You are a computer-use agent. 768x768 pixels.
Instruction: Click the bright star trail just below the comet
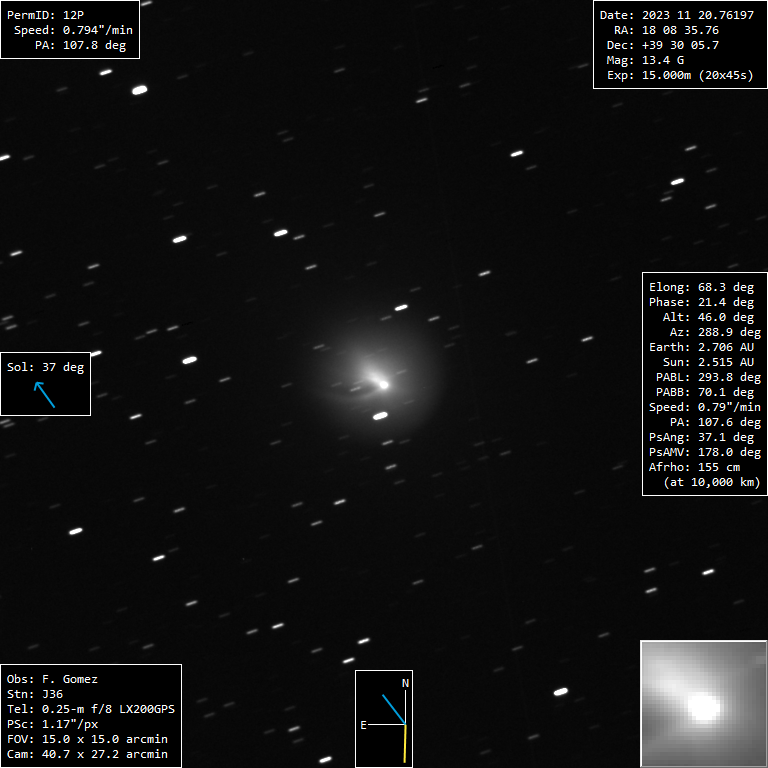(x=380, y=416)
